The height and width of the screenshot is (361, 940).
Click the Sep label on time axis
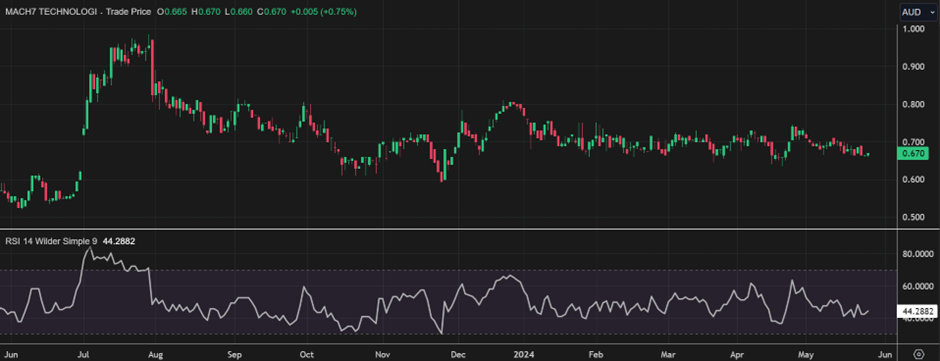(234, 354)
